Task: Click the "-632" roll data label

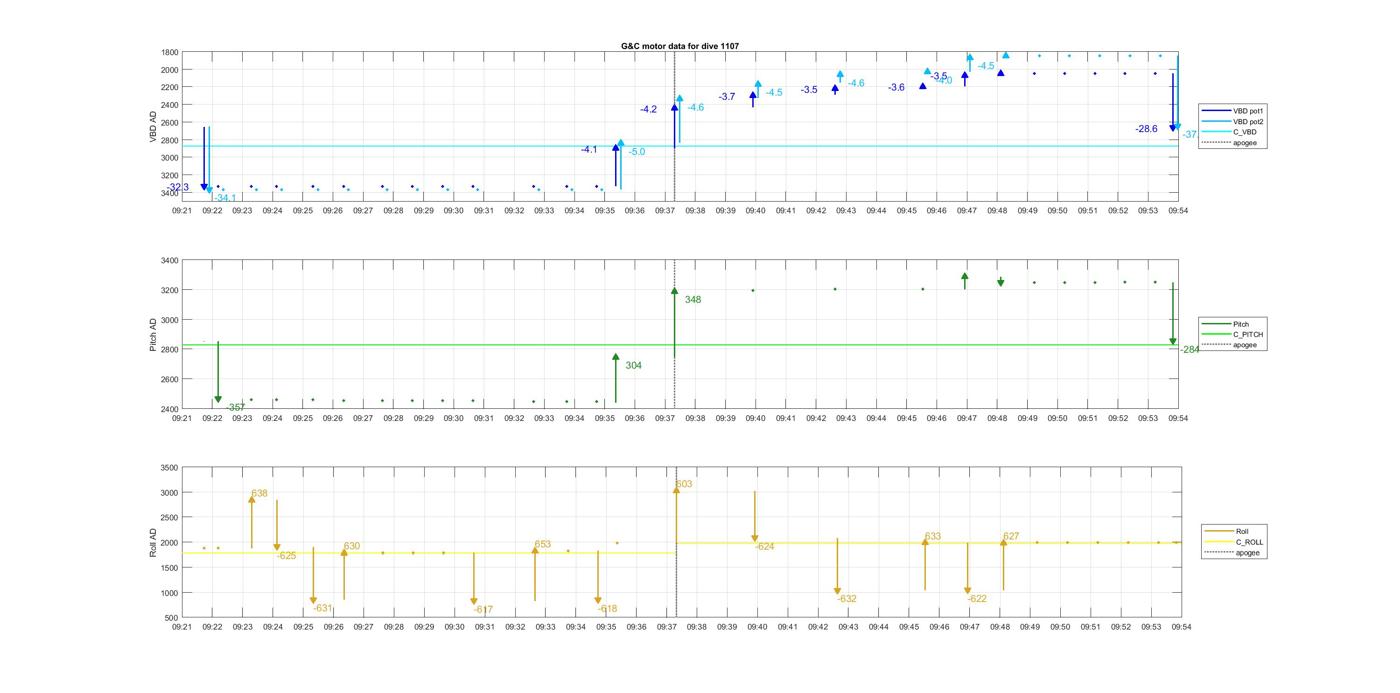Action: 847,599
